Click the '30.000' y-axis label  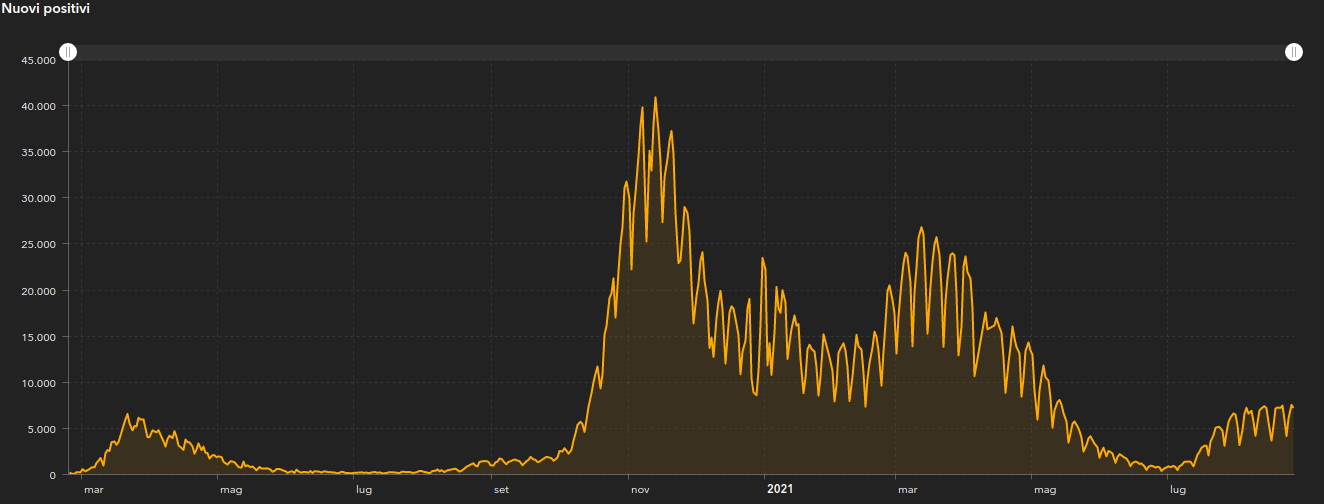[x=38, y=198]
